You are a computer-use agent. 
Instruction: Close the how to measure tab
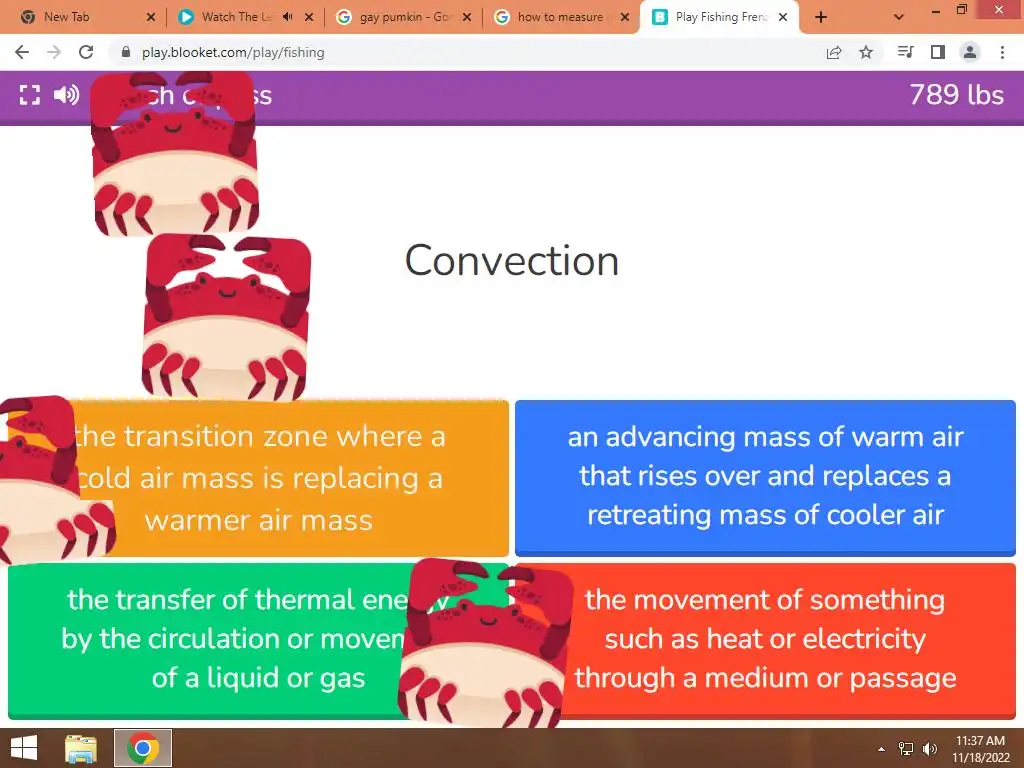pyautogui.click(x=625, y=17)
